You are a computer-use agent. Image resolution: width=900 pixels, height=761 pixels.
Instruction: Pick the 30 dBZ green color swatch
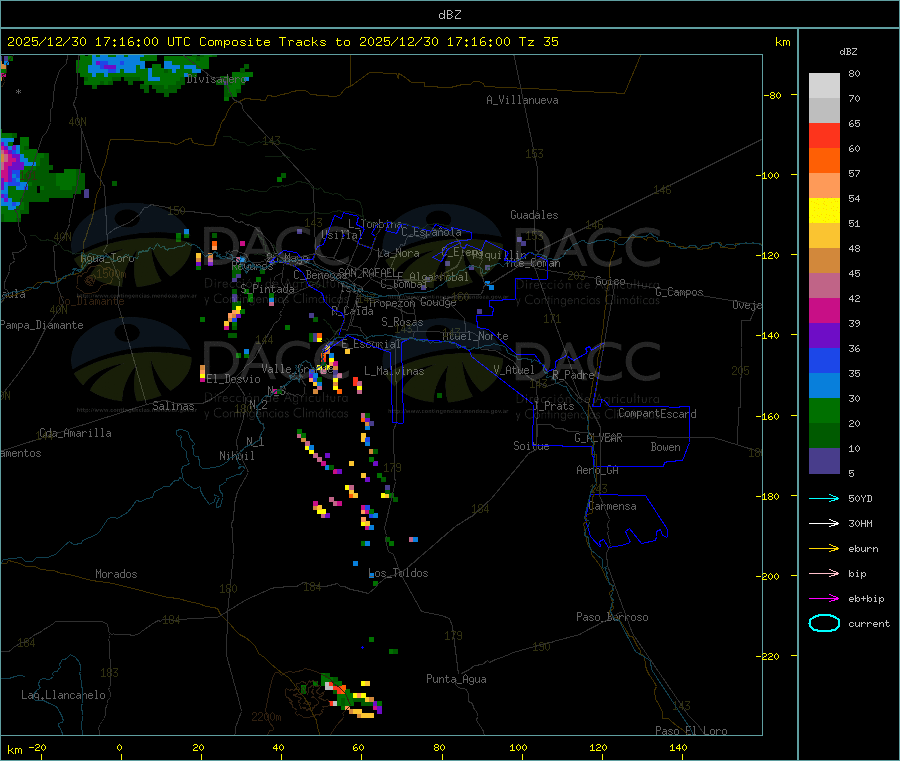(824, 410)
